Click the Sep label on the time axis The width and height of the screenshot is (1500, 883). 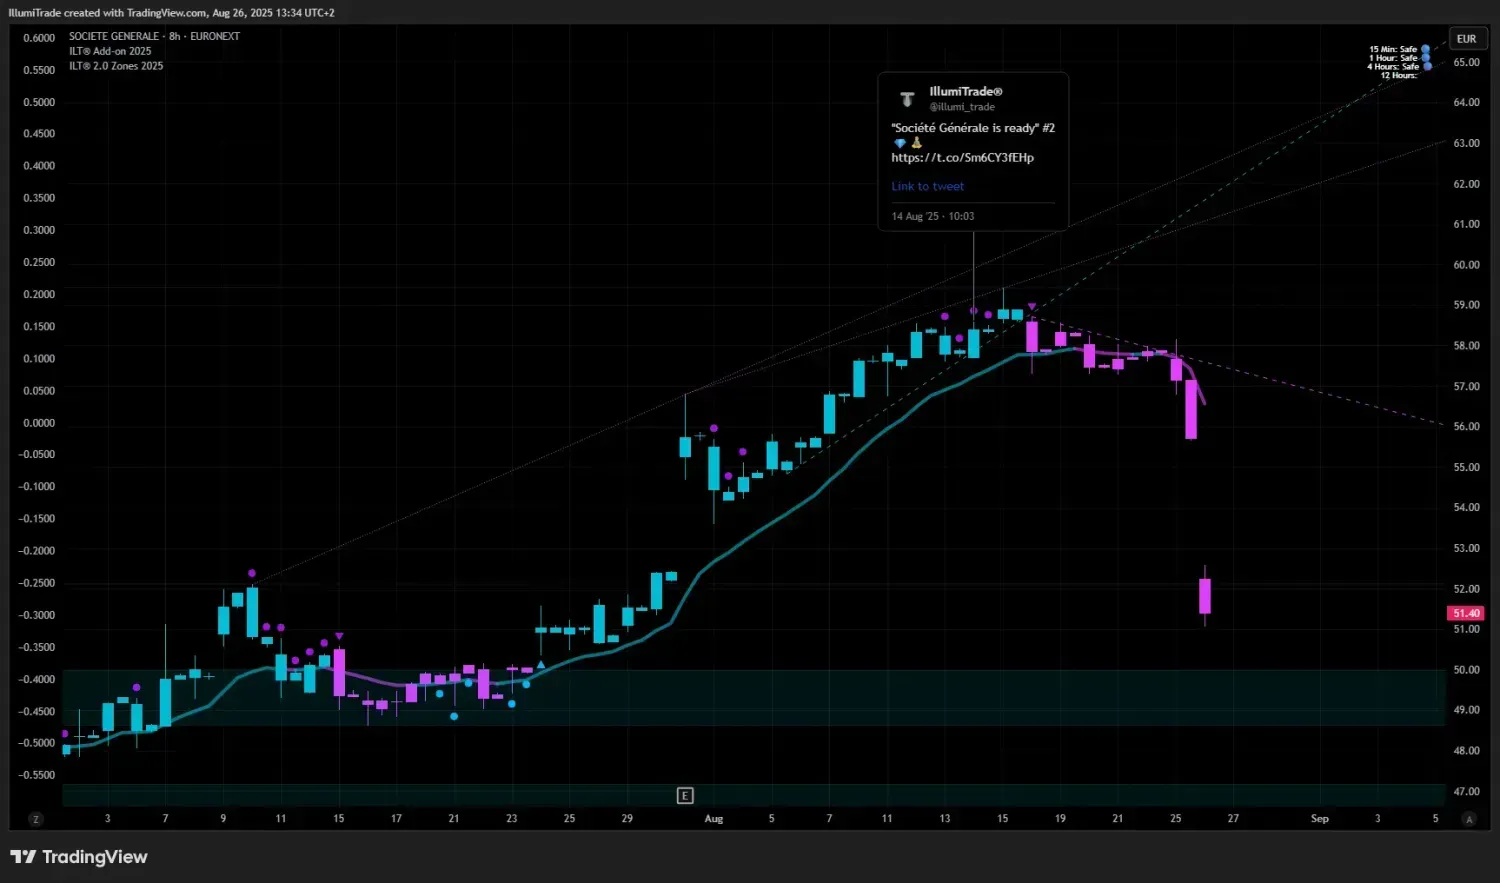[x=1320, y=819]
